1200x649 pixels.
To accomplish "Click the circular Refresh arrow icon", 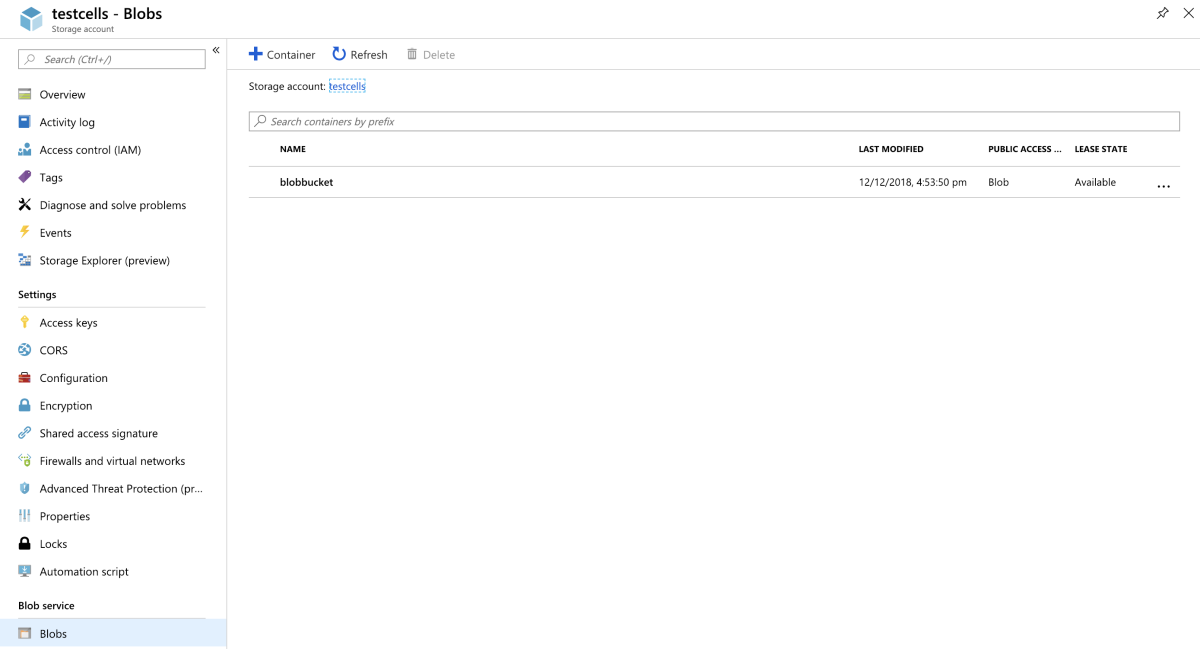I will 339,54.
